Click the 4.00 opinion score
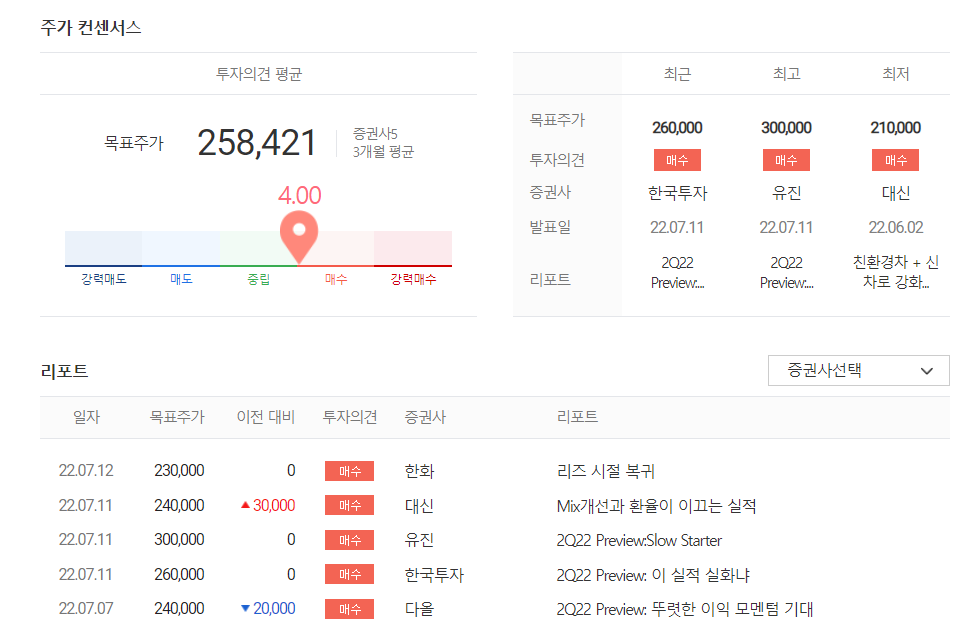The image size is (970, 631). click(299, 195)
